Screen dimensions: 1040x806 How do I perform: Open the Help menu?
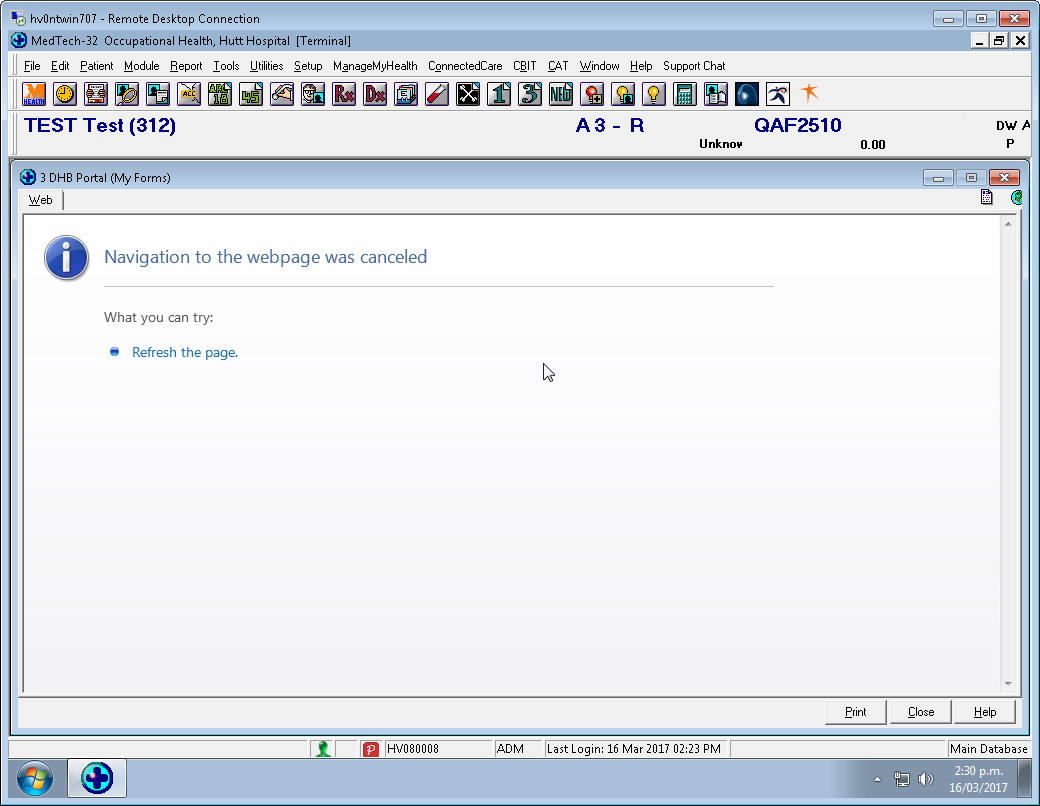[x=641, y=66]
